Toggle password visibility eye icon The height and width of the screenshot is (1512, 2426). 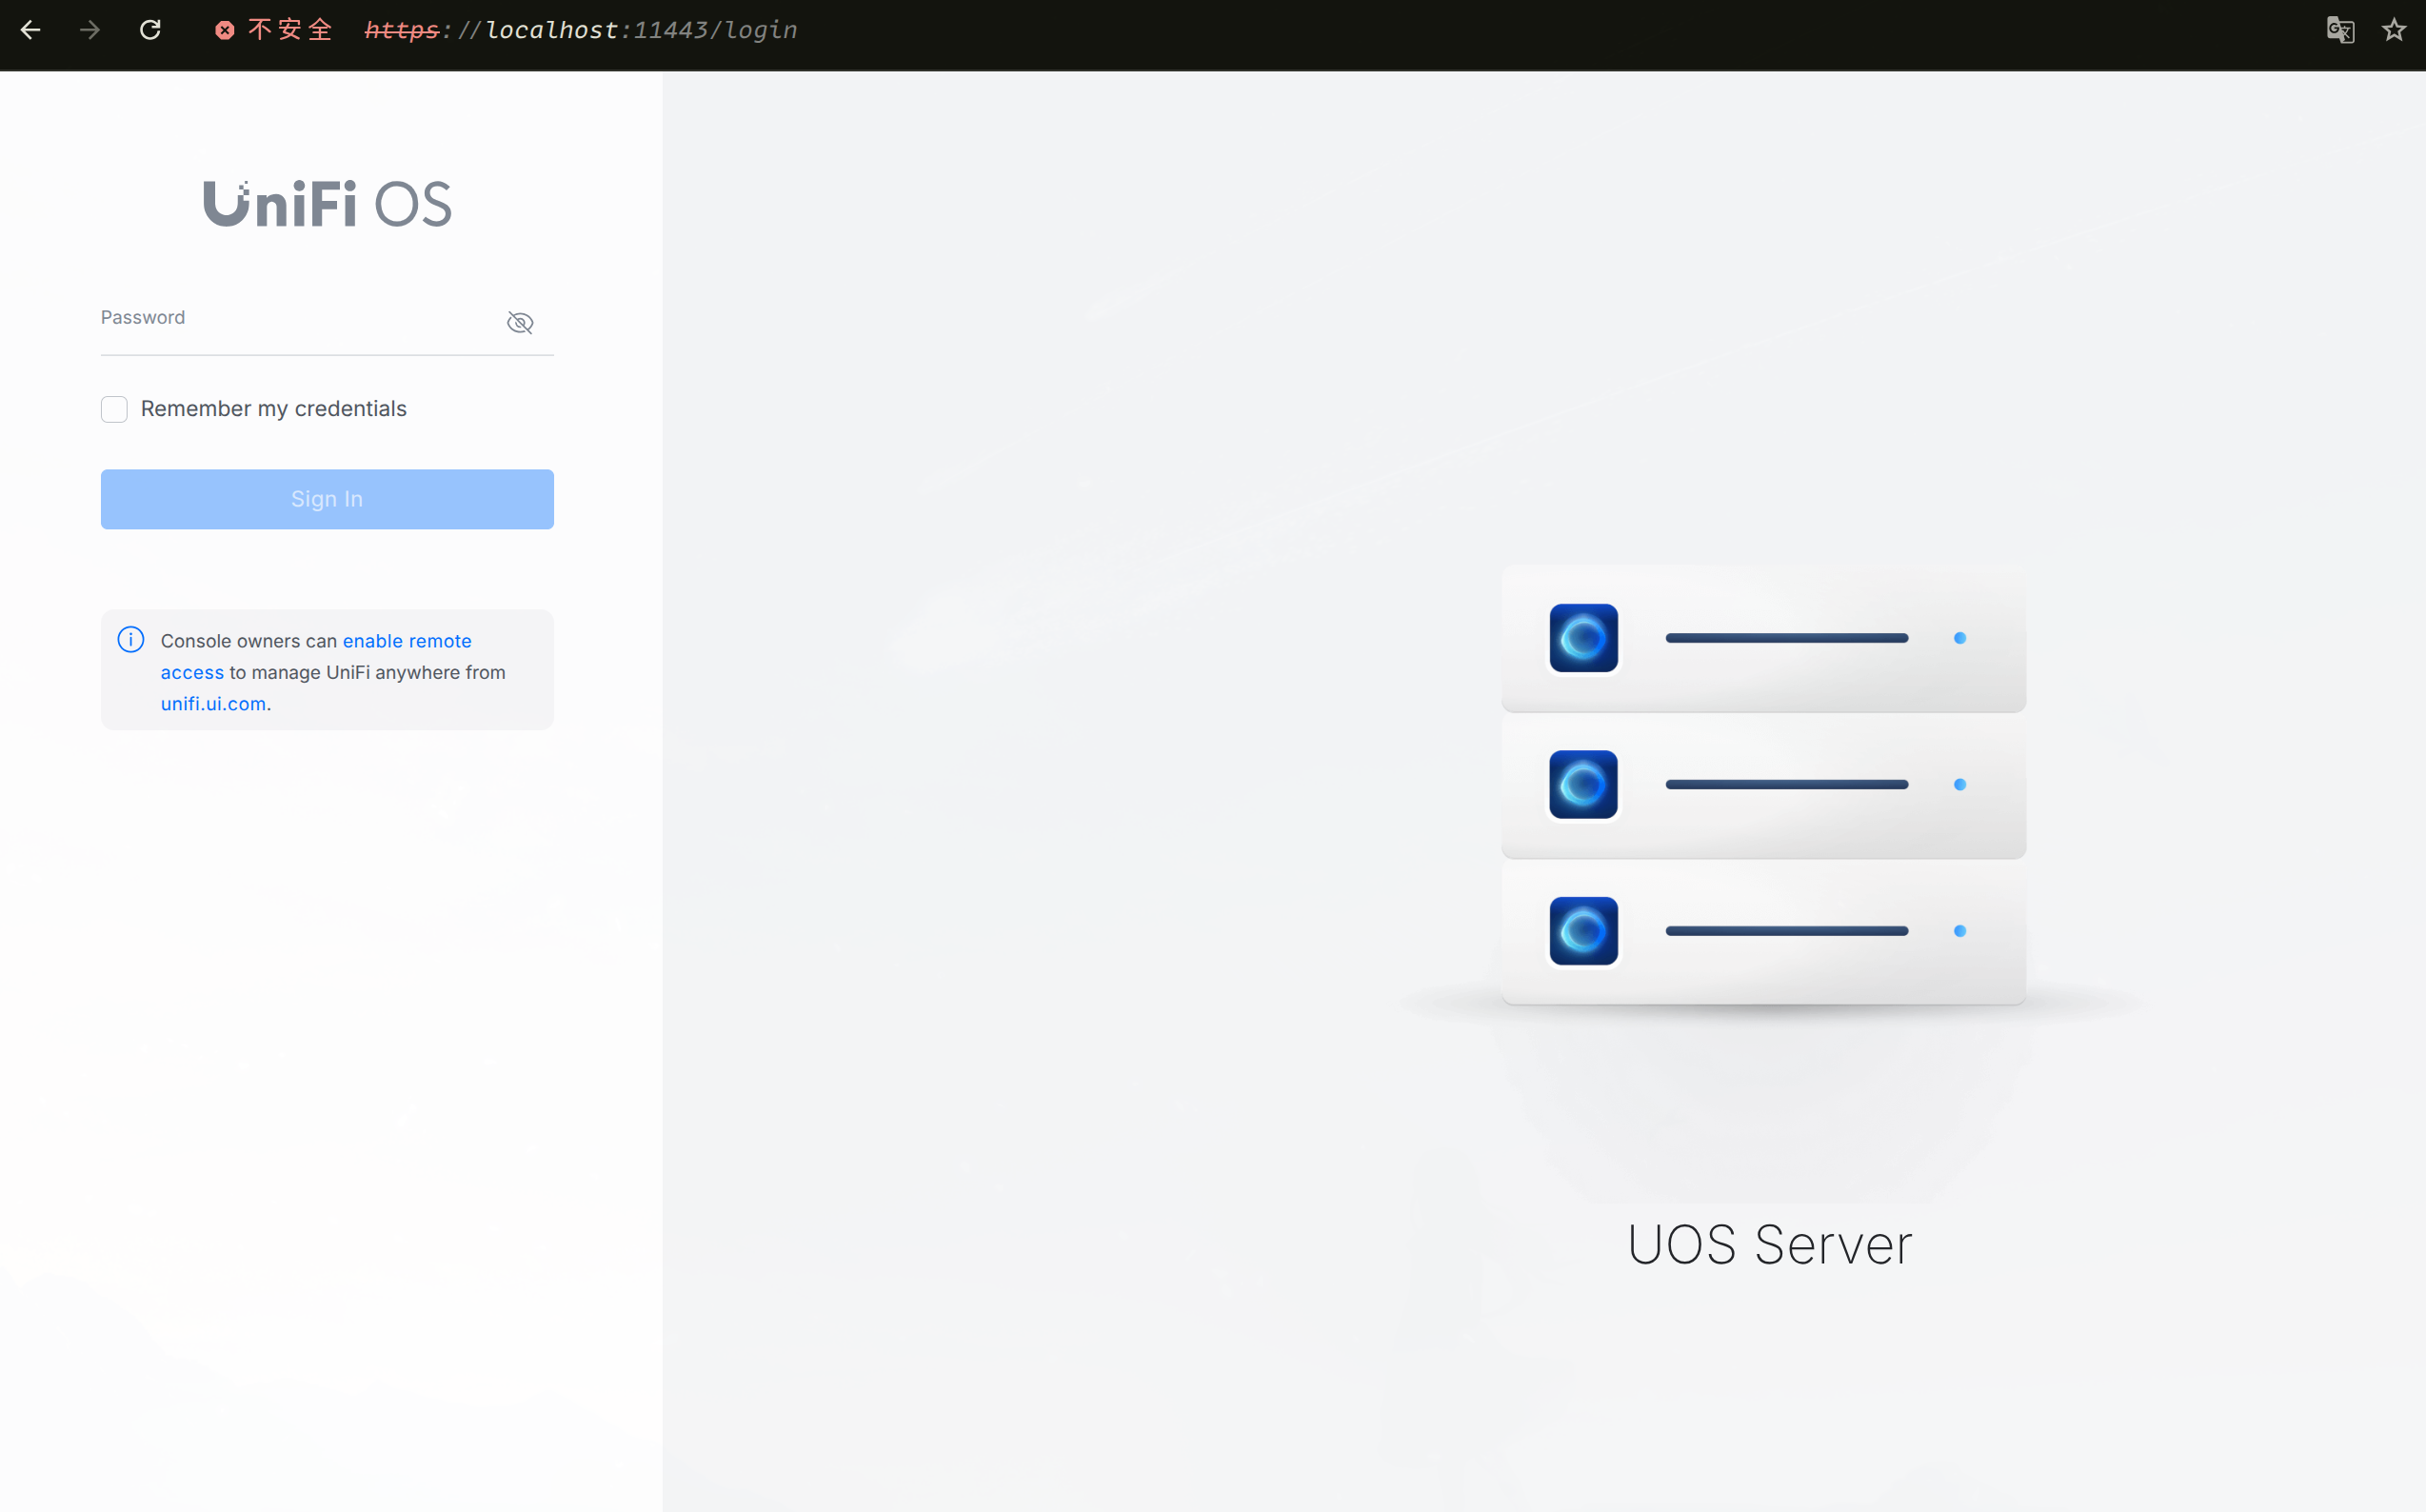tap(520, 322)
